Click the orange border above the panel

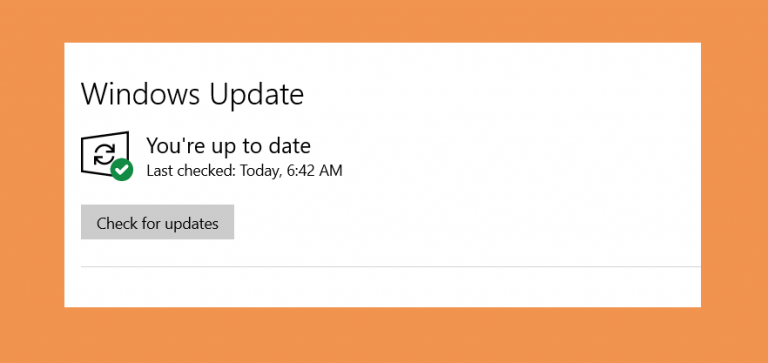(384, 21)
